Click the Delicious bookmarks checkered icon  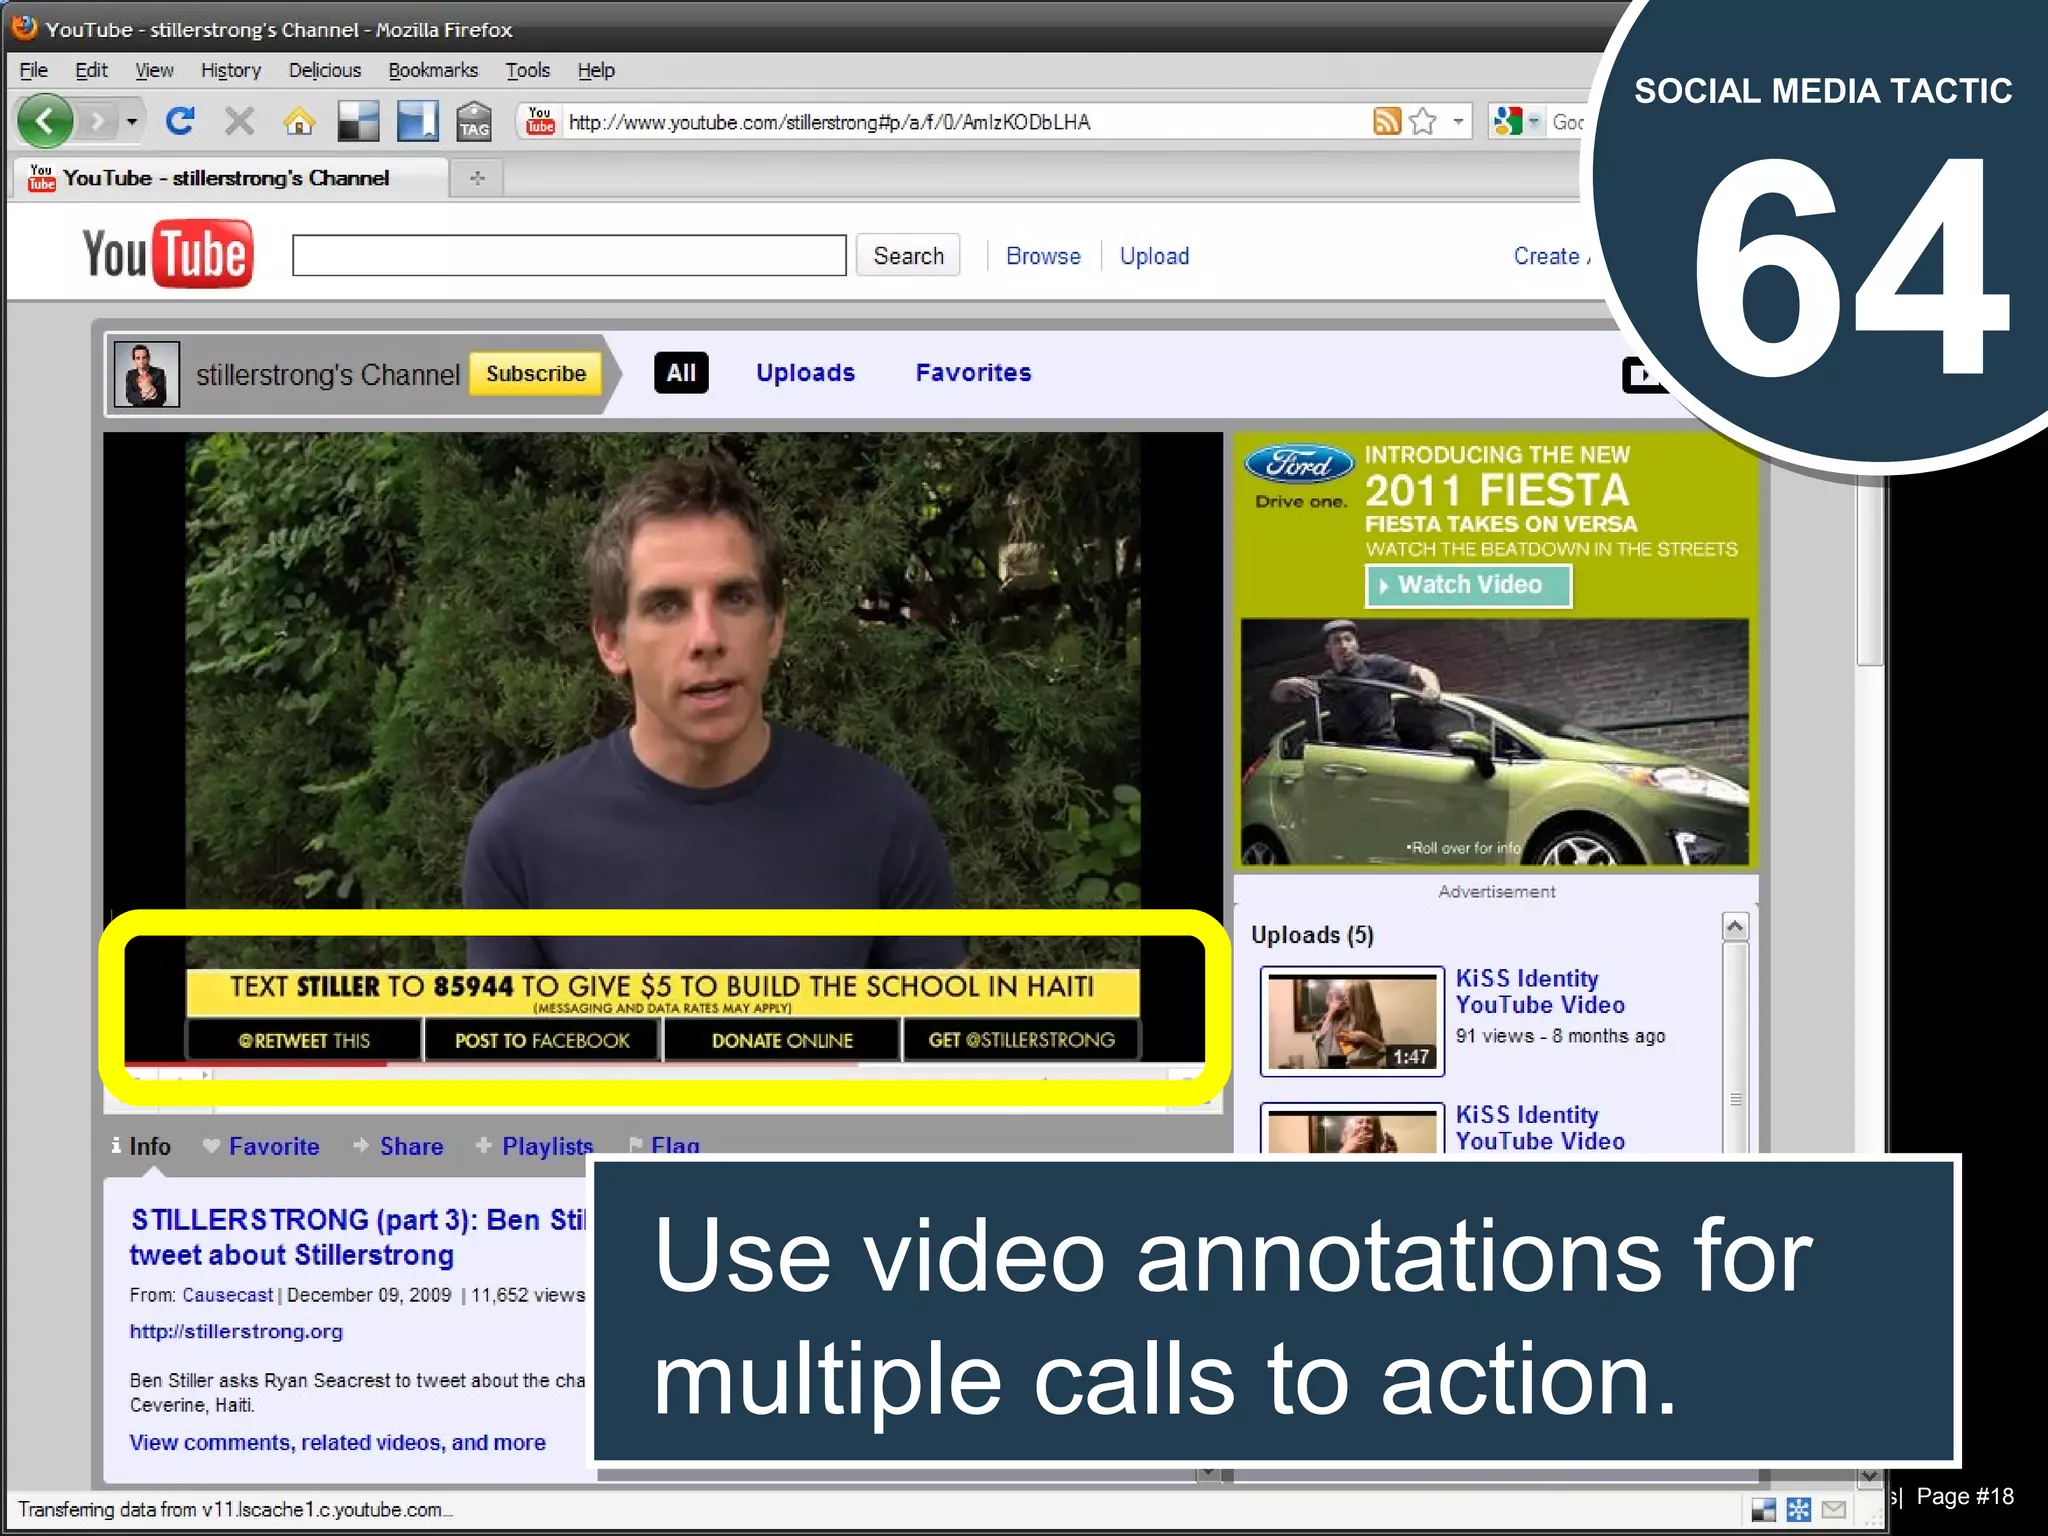coord(358,122)
